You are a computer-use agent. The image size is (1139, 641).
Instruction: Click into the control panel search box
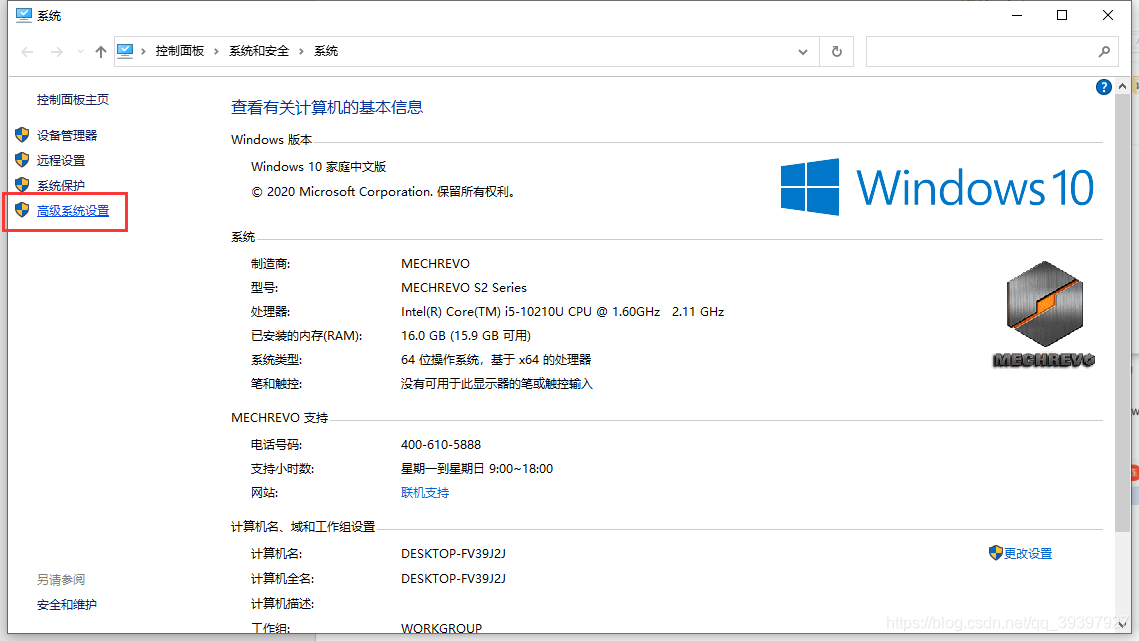(x=992, y=52)
